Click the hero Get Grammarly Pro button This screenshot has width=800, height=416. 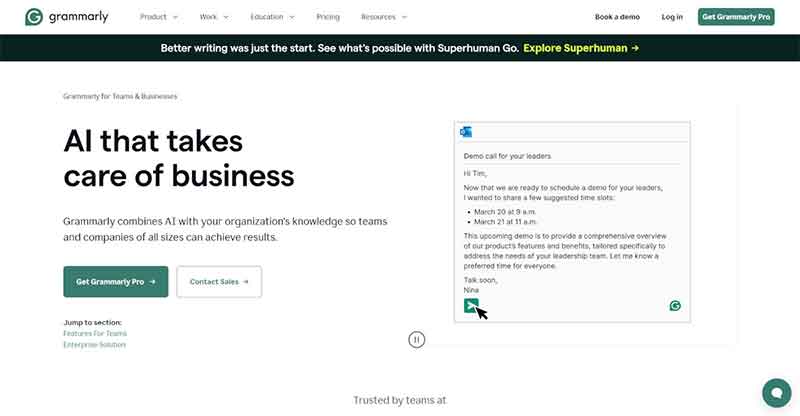pos(116,282)
